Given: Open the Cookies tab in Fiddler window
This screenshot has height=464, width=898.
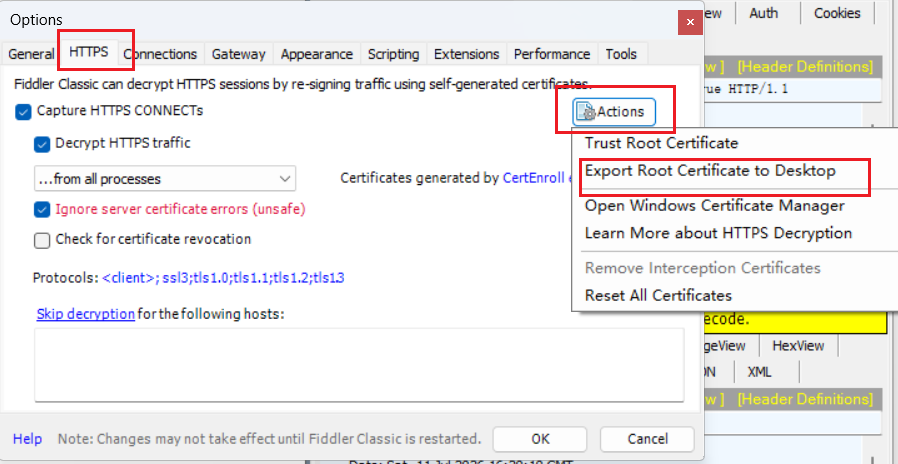Looking at the screenshot, I should coord(837,13).
